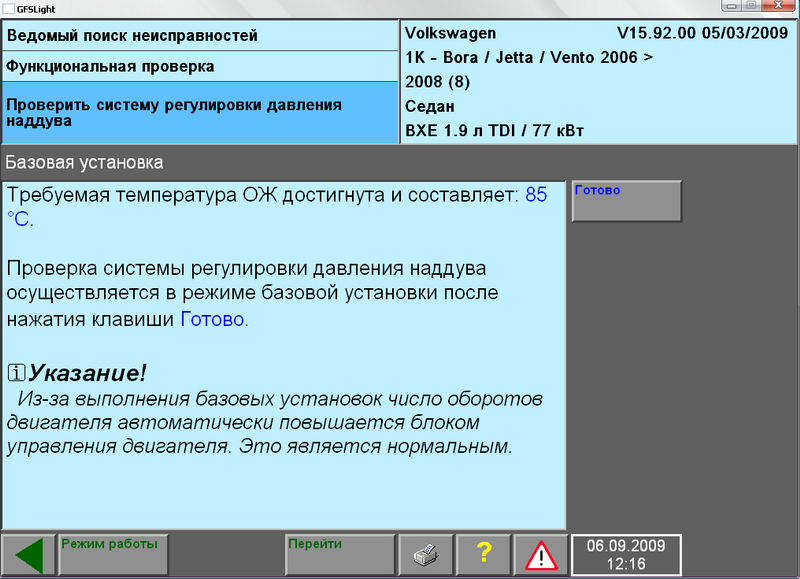Viewport: 800px width, 579px height.
Task: Click the date and time display 06.09.2009
Action: (x=626, y=555)
